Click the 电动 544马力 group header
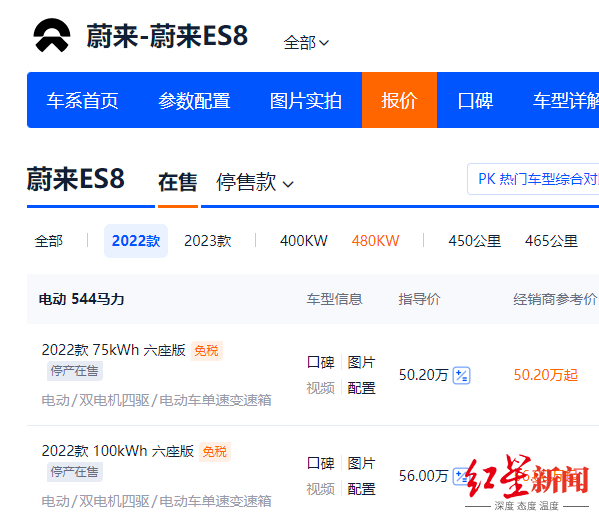The image size is (599, 522). point(82,299)
